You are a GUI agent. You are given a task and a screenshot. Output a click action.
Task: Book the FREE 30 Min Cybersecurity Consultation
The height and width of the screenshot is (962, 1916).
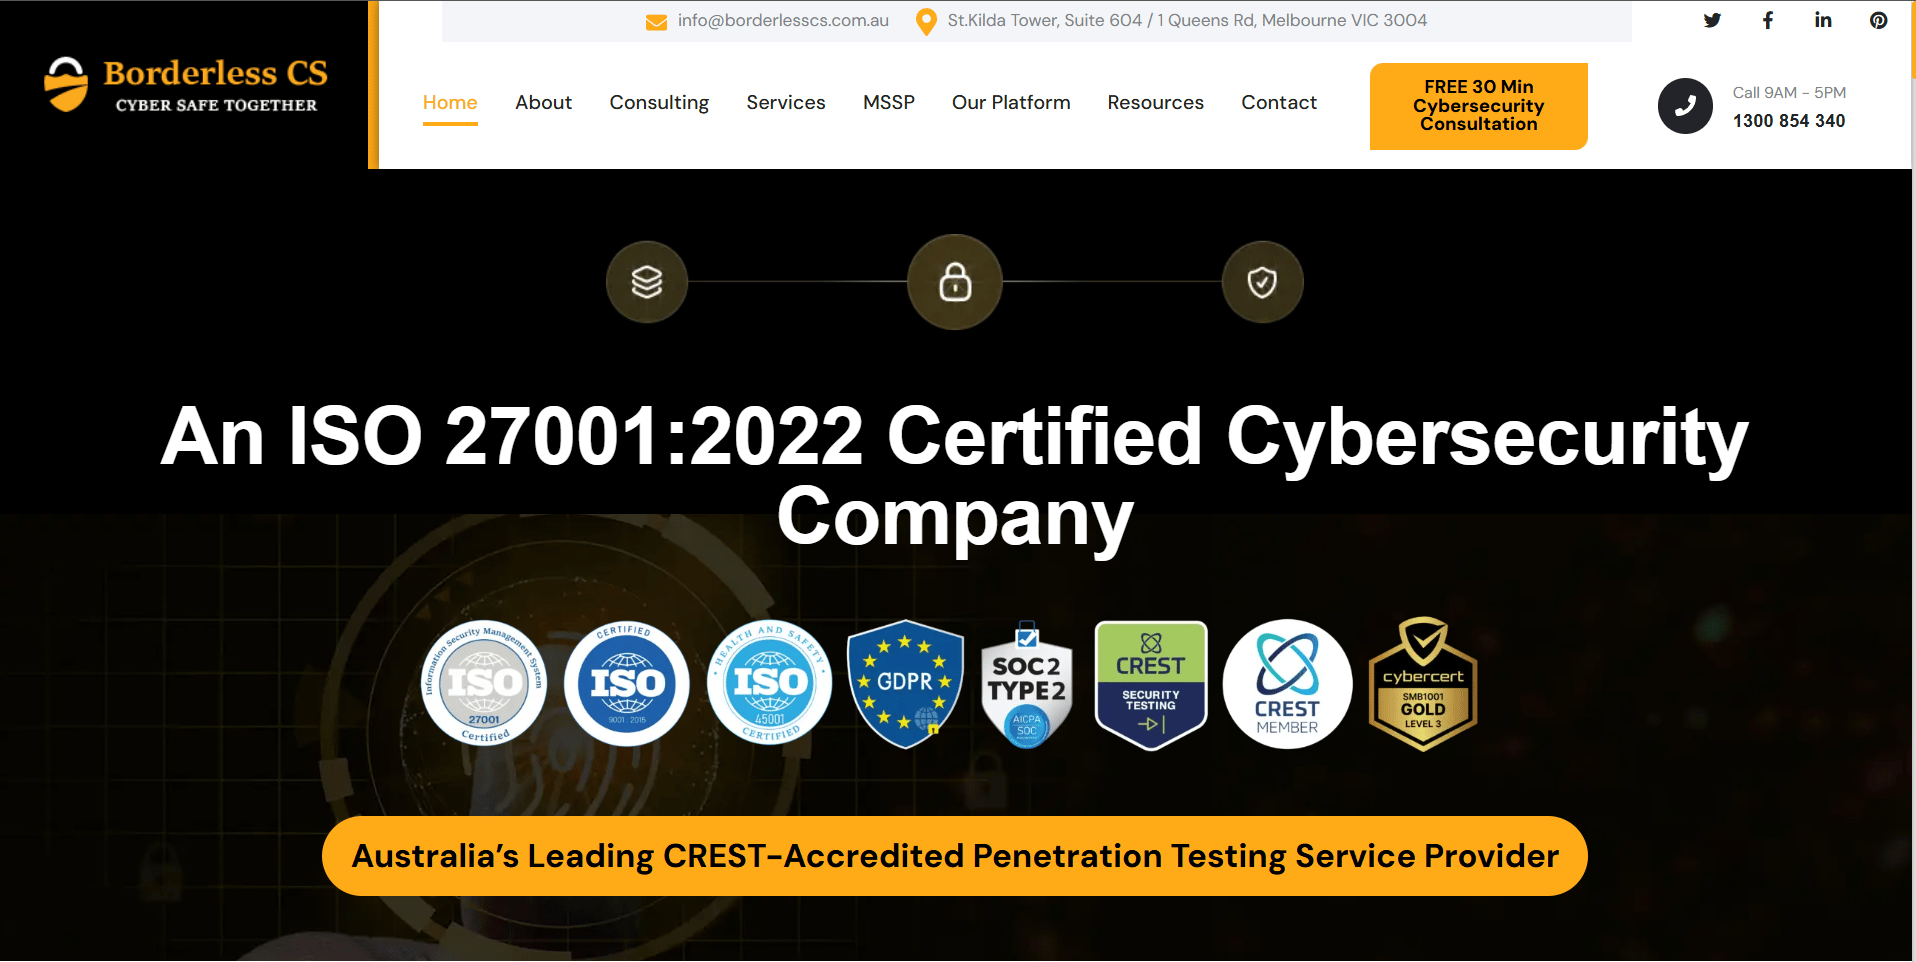(1479, 106)
